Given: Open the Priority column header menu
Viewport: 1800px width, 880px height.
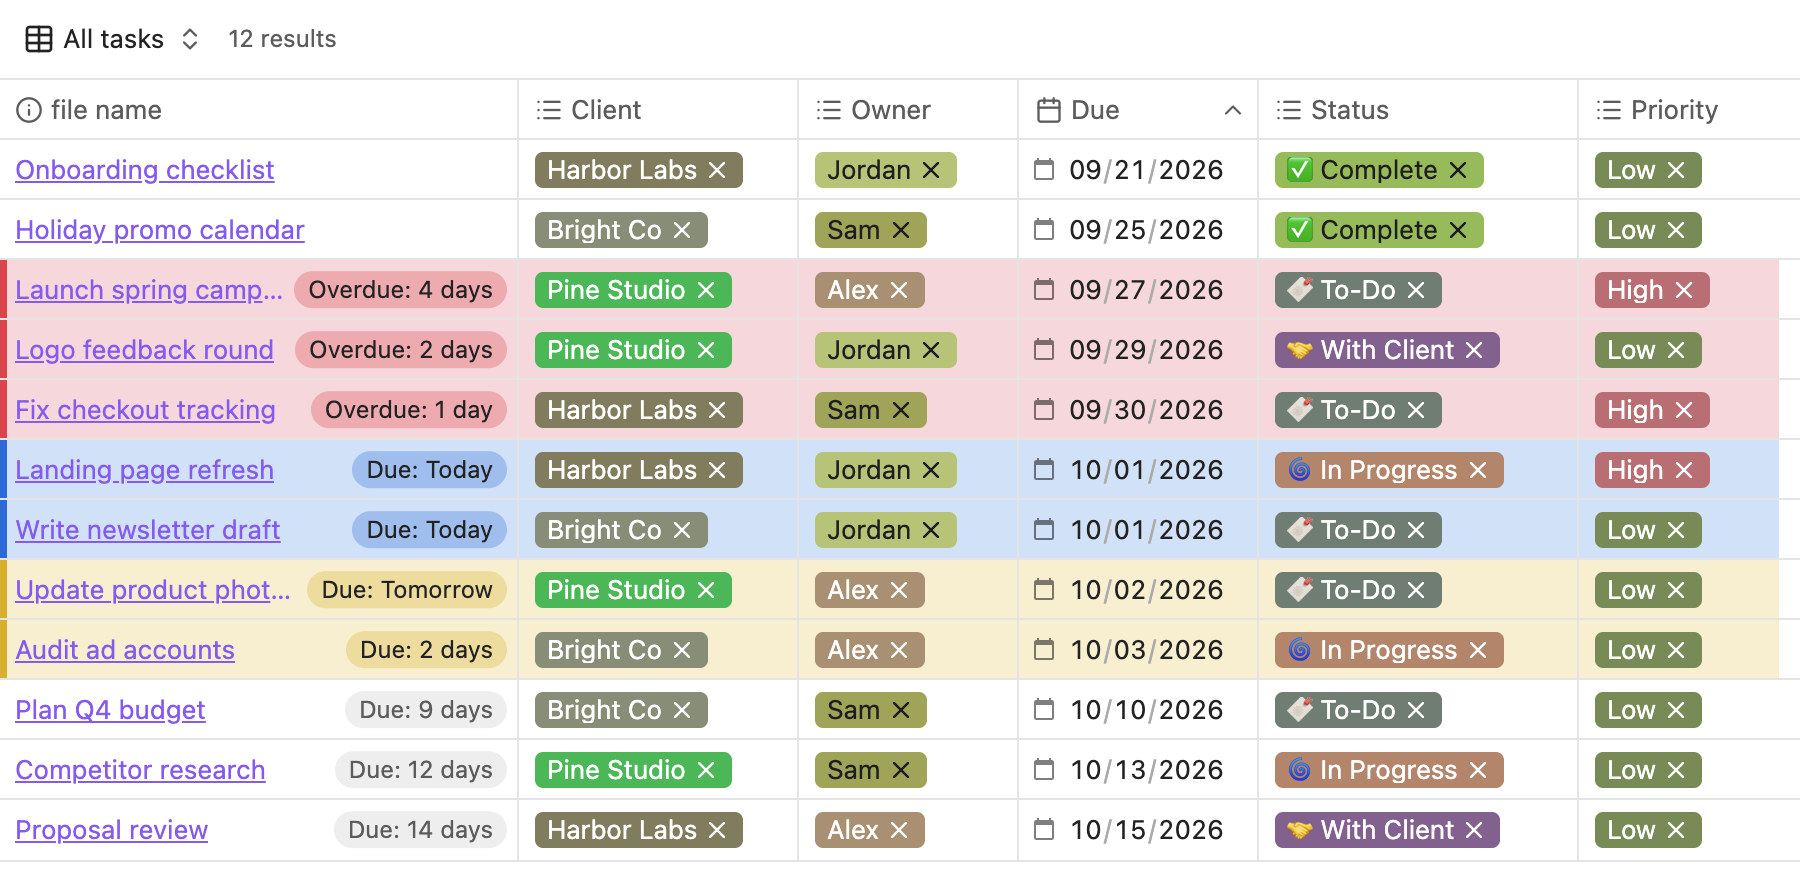Looking at the screenshot, I should point(1689,110).
